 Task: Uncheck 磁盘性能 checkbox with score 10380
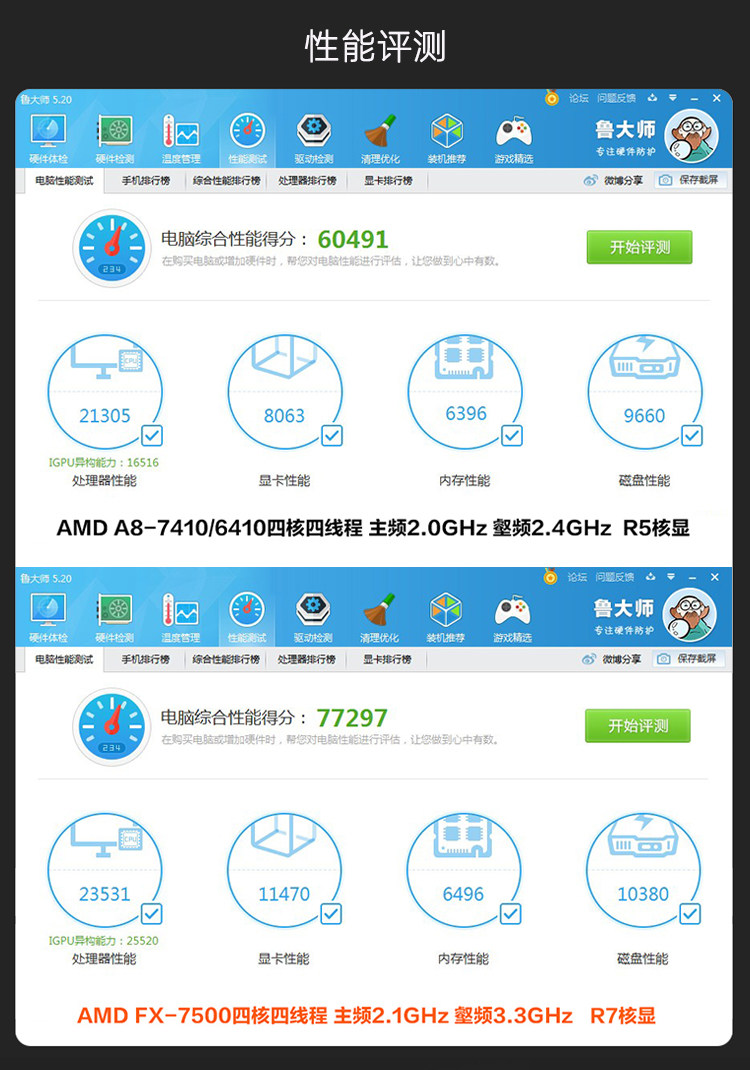click(x=690, y=913)
